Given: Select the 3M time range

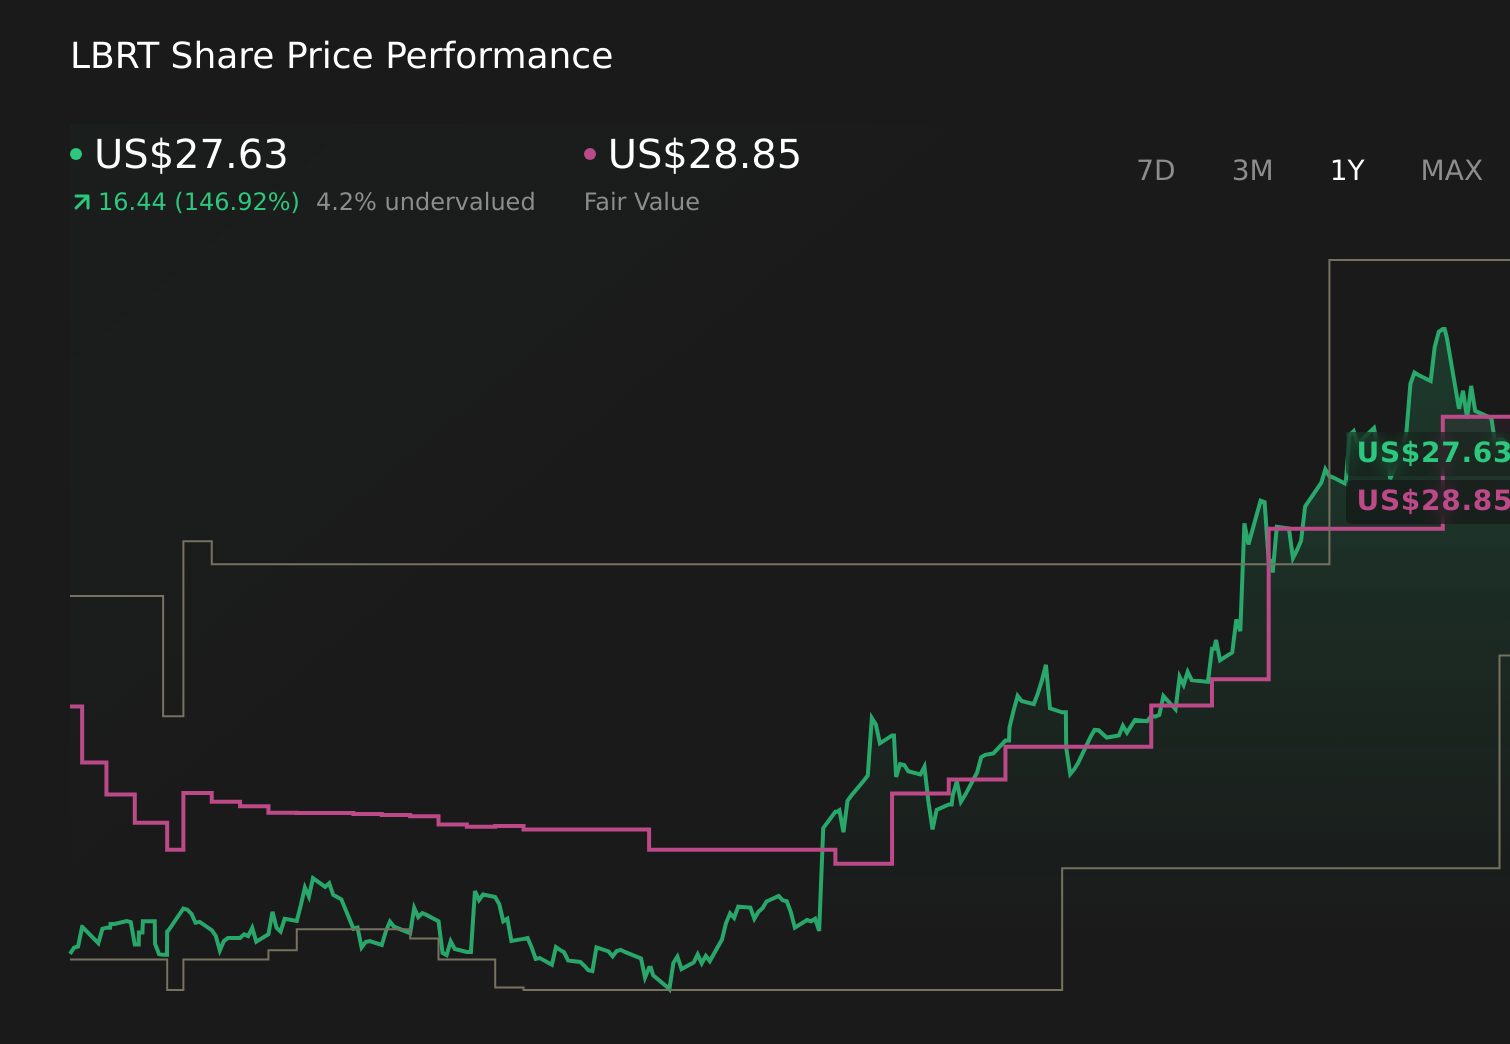Looking at the screenshot, I should 1251,170.
